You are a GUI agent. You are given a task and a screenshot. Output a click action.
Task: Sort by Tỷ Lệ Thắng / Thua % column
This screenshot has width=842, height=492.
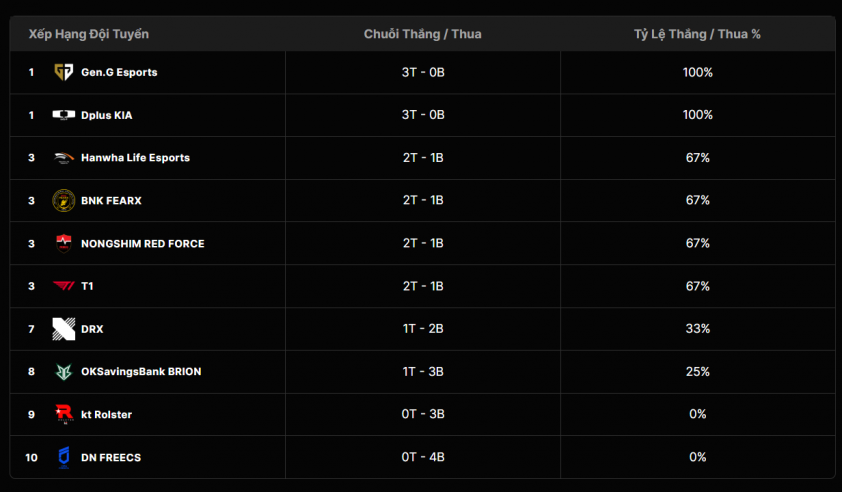[x=697, y=34]
